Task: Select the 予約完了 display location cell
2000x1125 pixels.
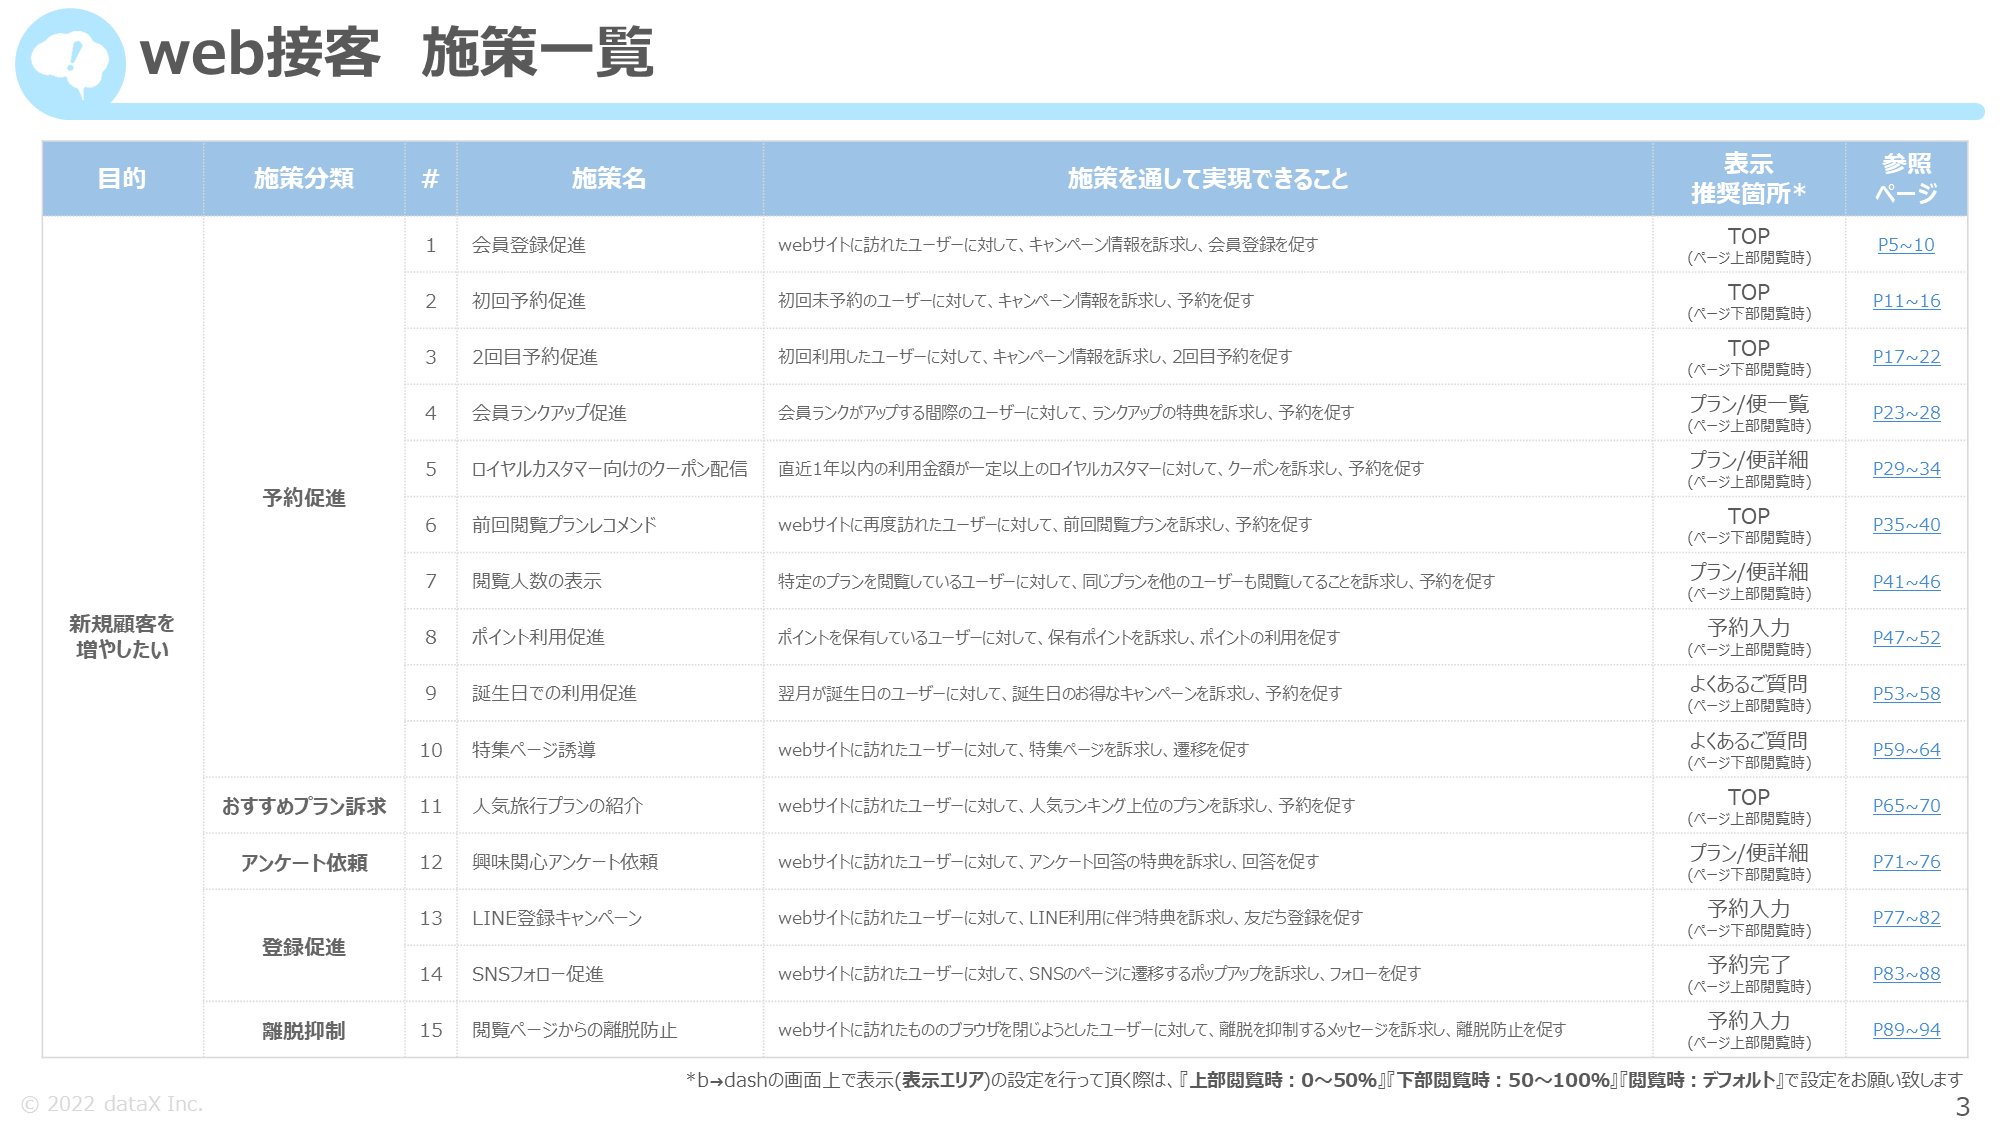Action: coord(1748,974)
